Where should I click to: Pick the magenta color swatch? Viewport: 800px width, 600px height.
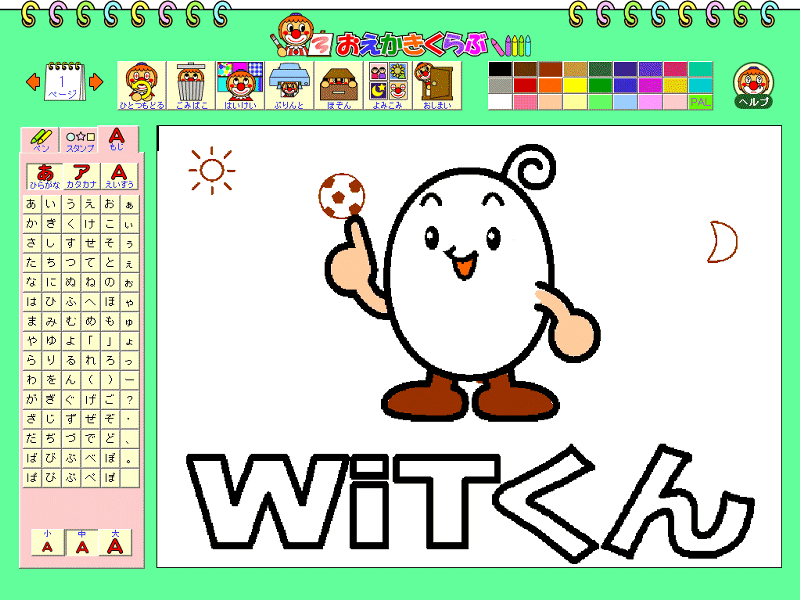tap(650, 85)
